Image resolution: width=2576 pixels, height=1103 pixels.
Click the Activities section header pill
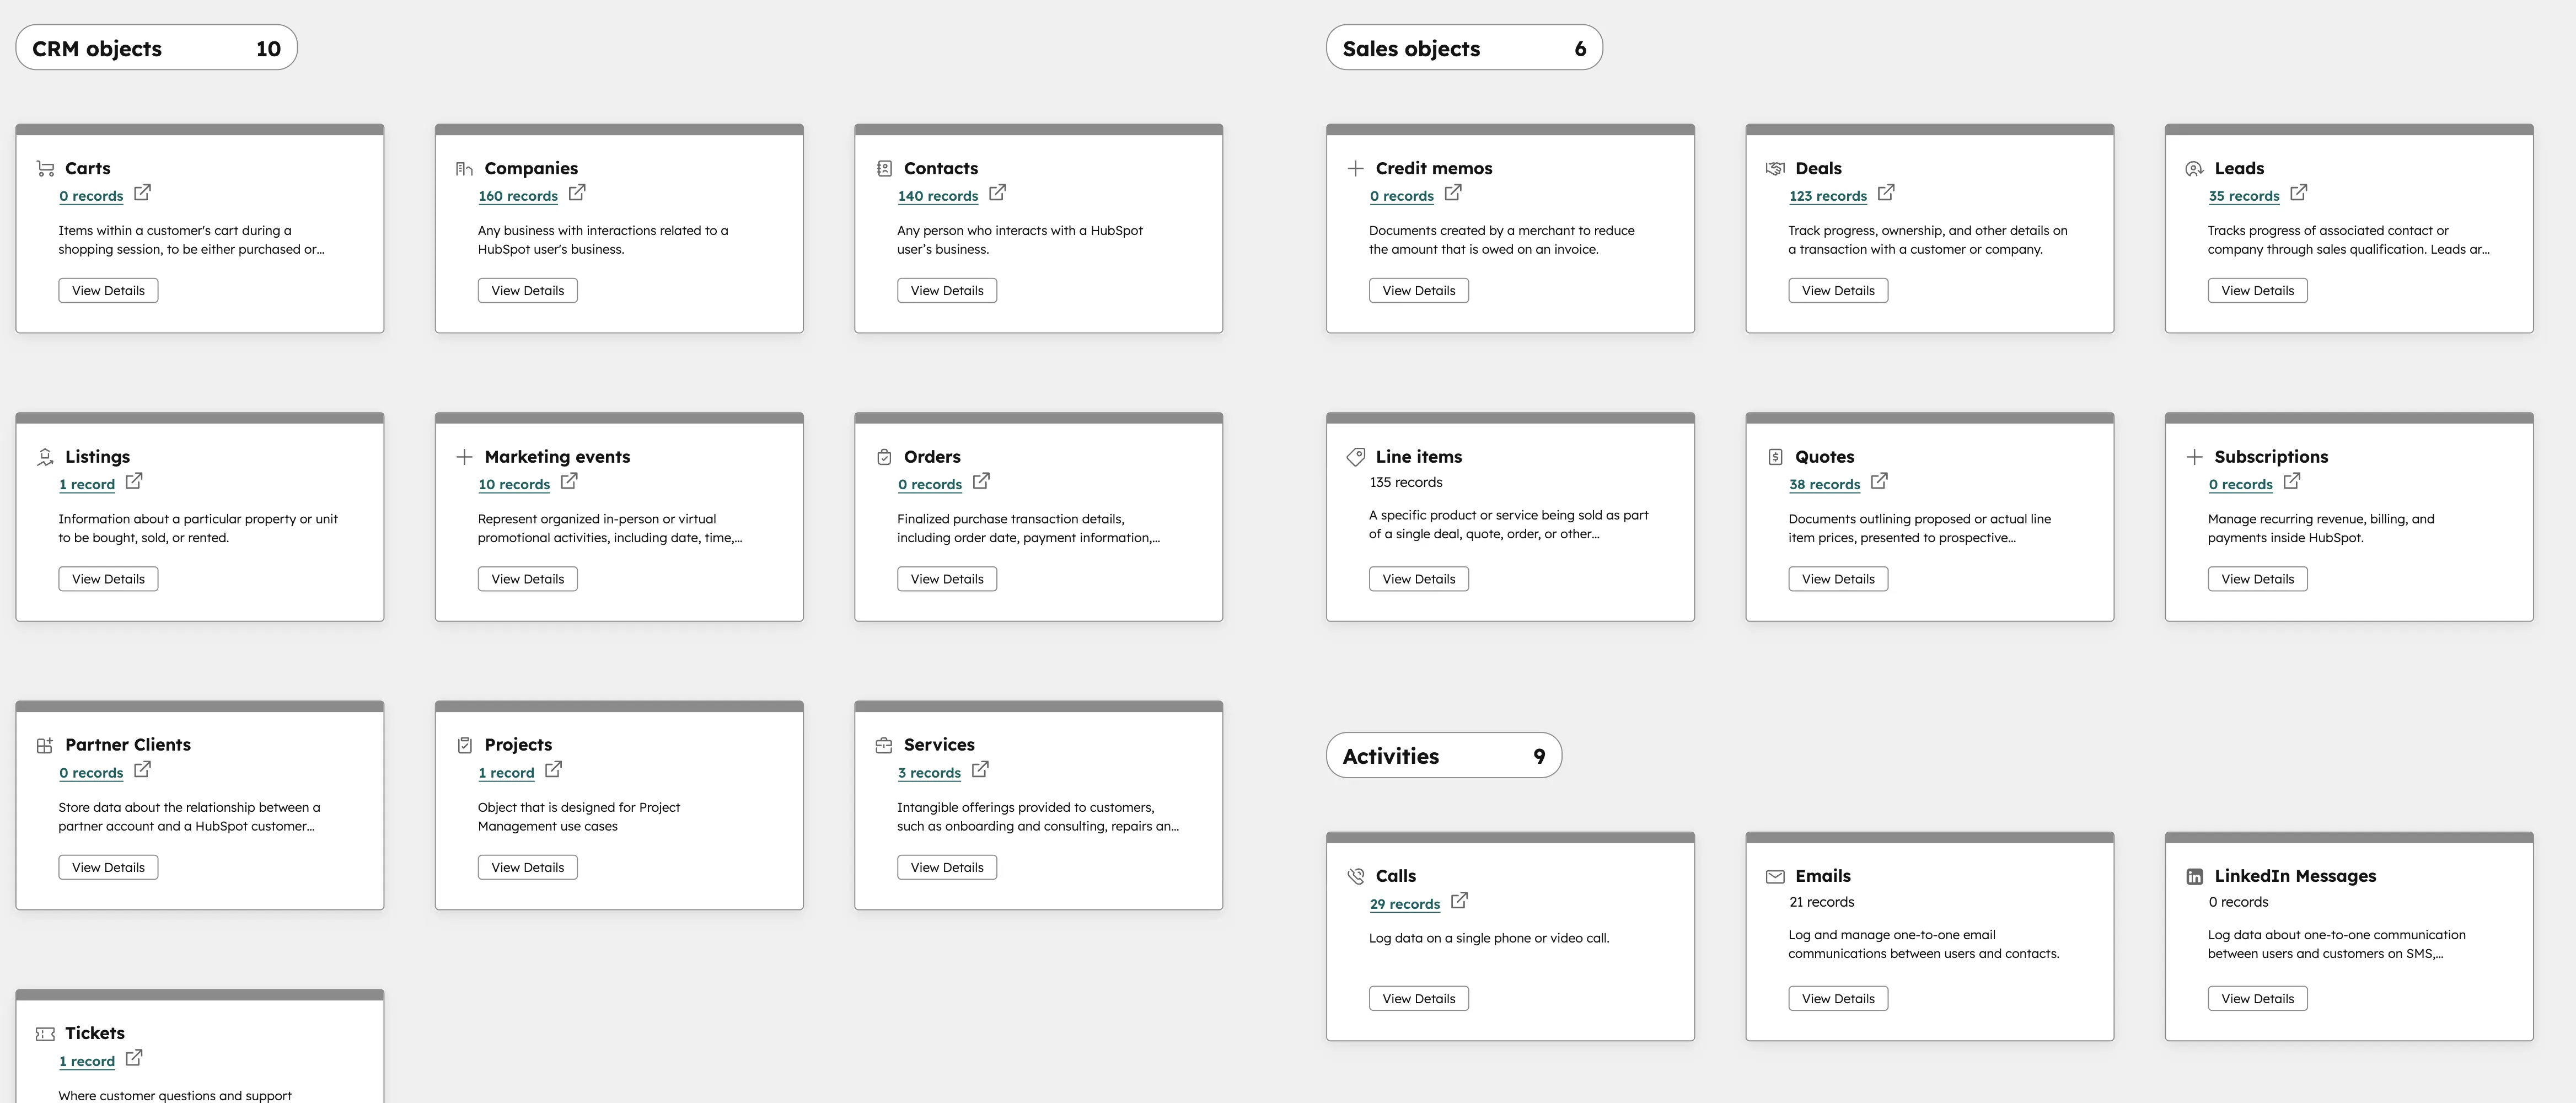pyautogui.click(x=1443, y=755)
